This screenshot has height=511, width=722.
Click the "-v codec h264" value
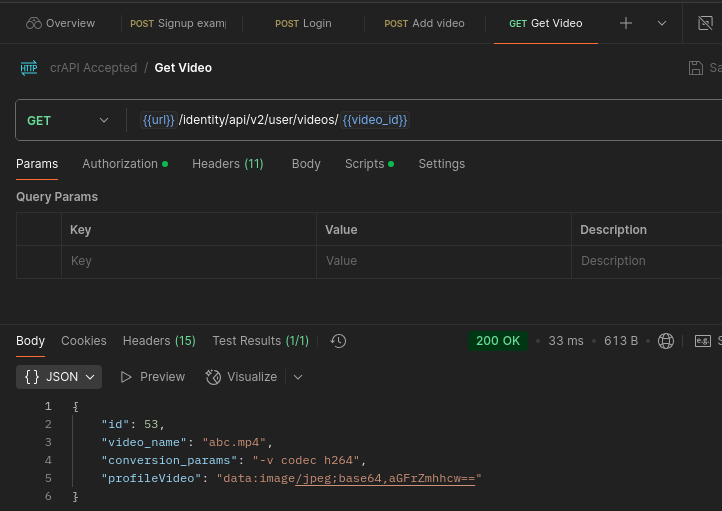click(x=306, y=460)
